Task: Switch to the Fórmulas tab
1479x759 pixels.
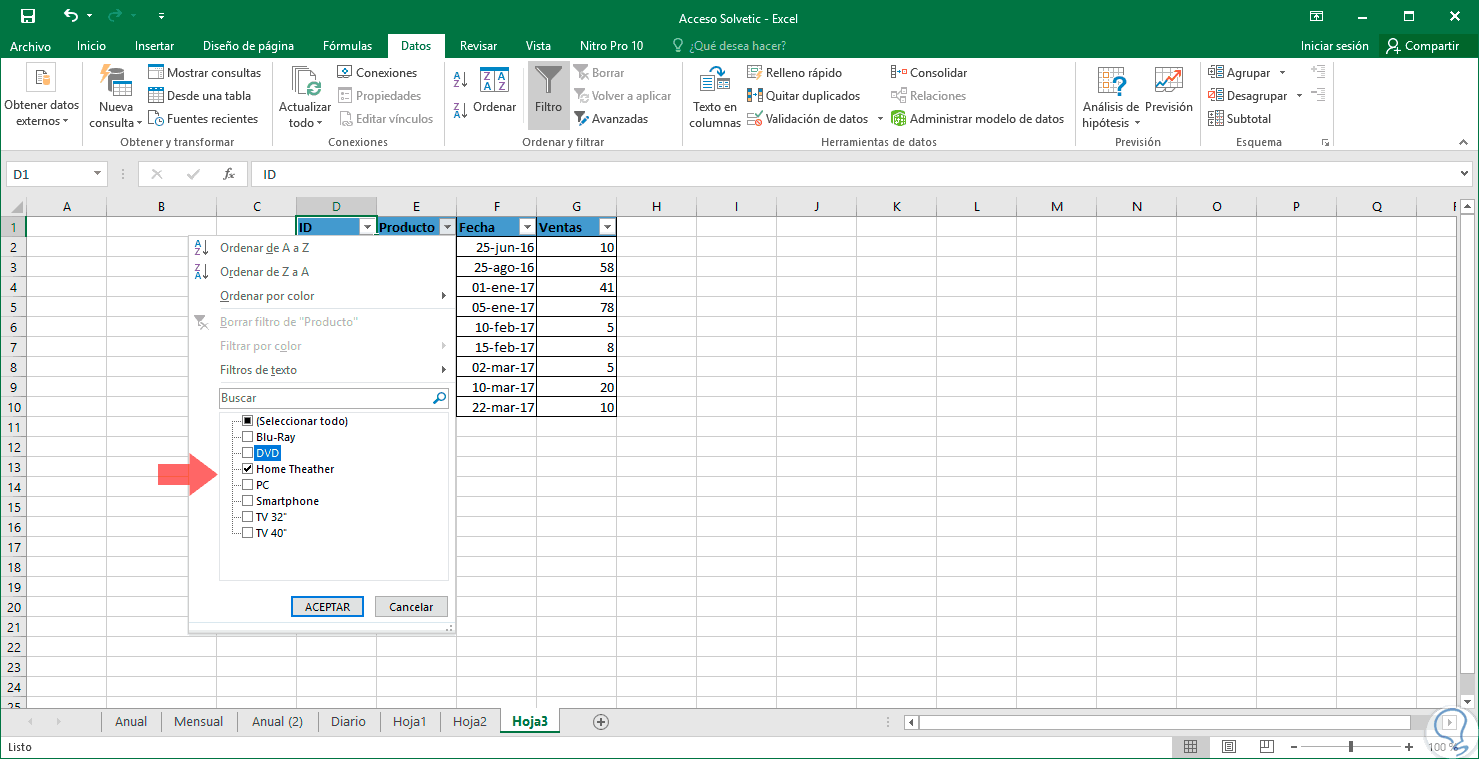Action: tap(347, 46)
